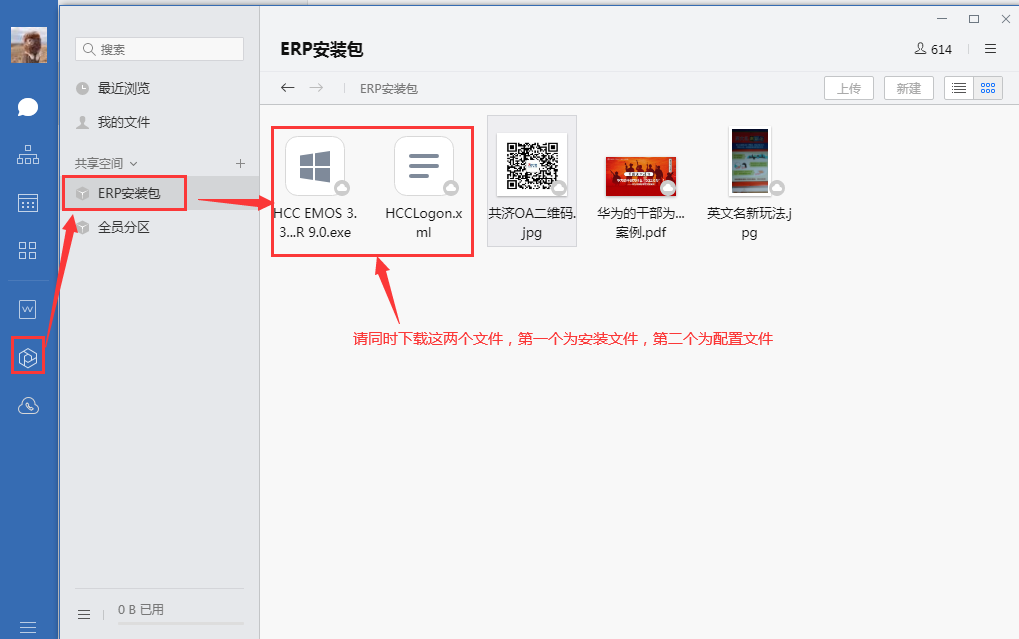Select the HCCLogon.xml file

click(424, 187)
